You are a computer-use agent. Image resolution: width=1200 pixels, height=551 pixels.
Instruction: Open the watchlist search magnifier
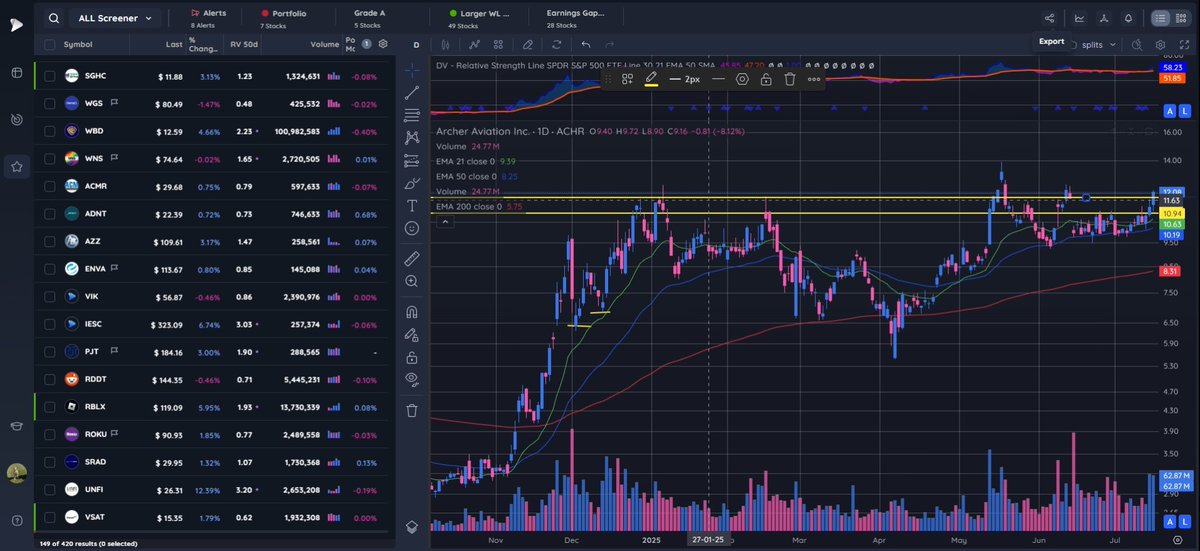52,18
